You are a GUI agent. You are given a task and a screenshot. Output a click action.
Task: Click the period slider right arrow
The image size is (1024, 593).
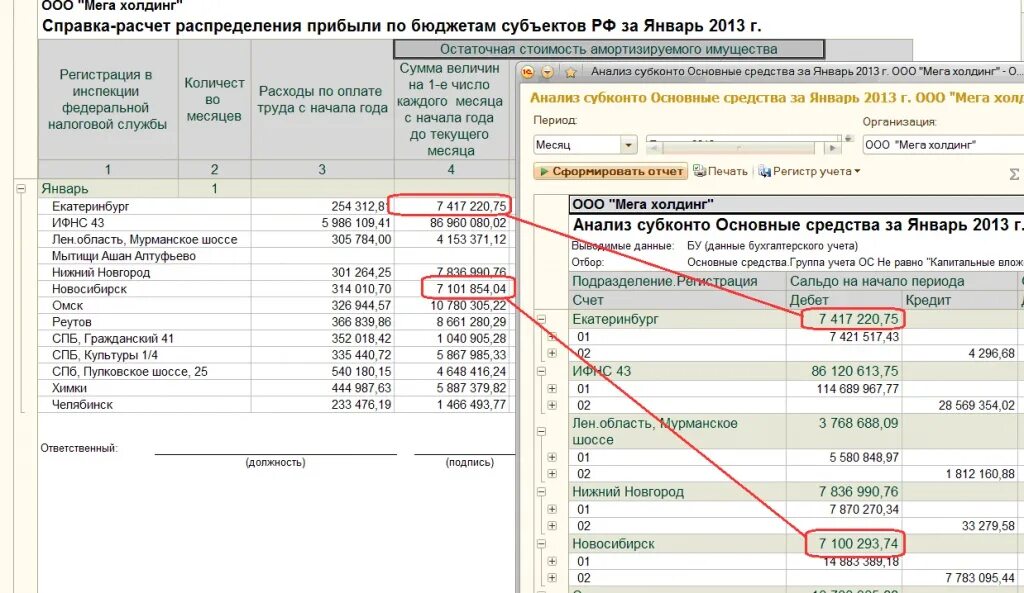tap(831, 148)
